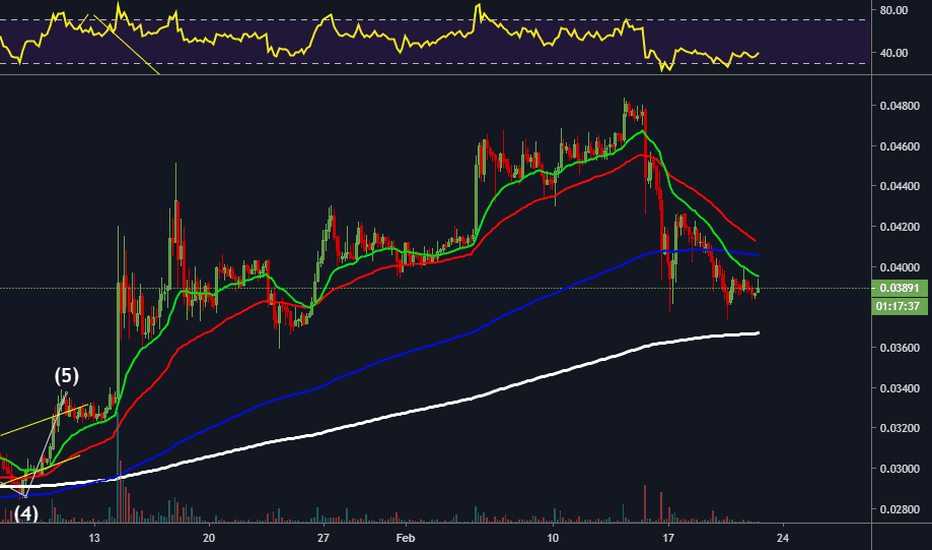
Task: Click the 0.04800 price axis label
Action: tap(899, 106)
